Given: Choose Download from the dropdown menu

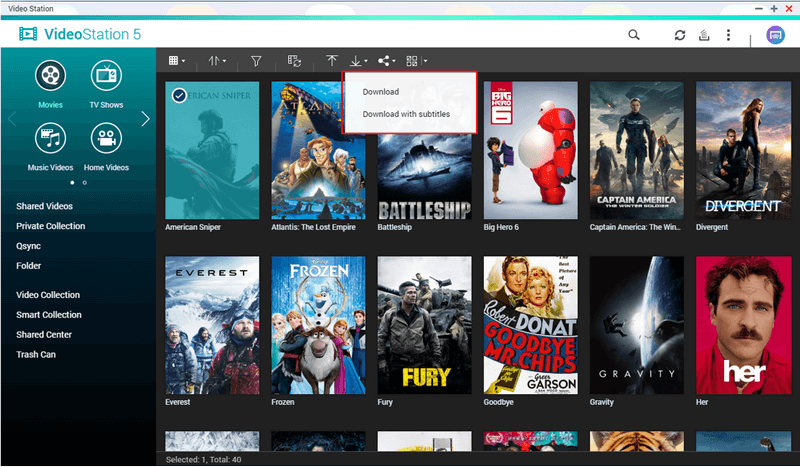Looking at the screenshot, I should click(381, 92).
